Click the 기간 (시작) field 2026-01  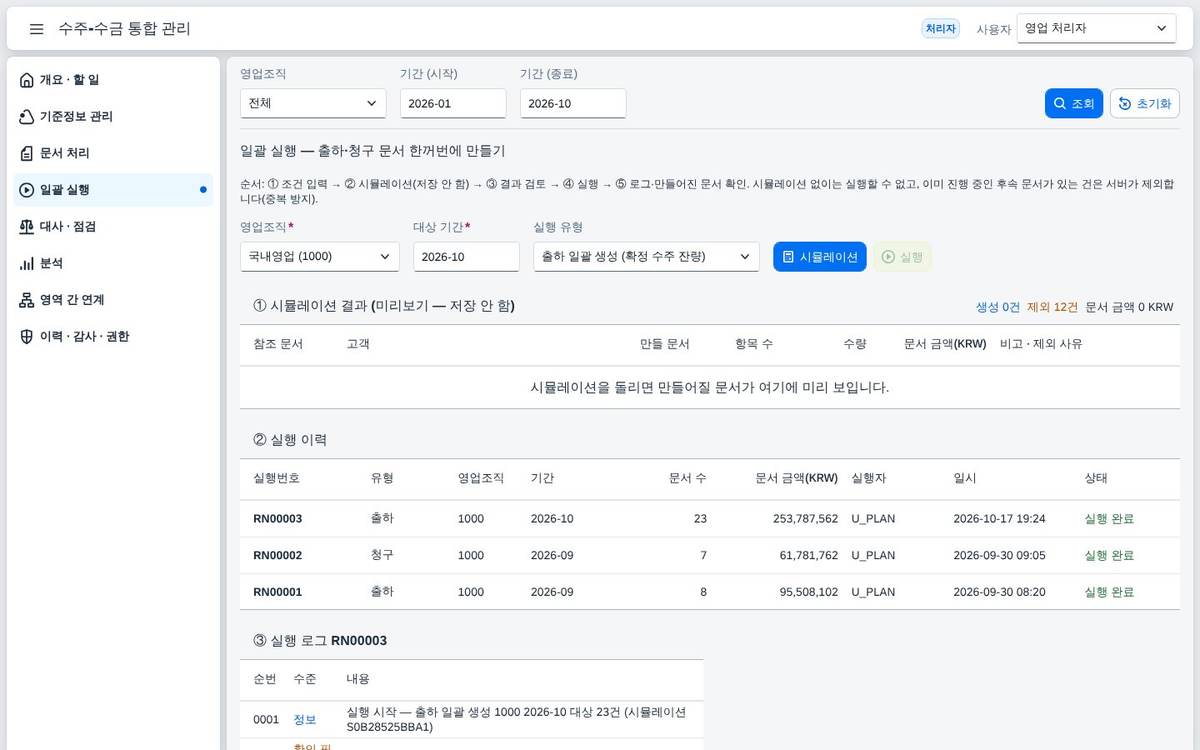coord(453,103)
